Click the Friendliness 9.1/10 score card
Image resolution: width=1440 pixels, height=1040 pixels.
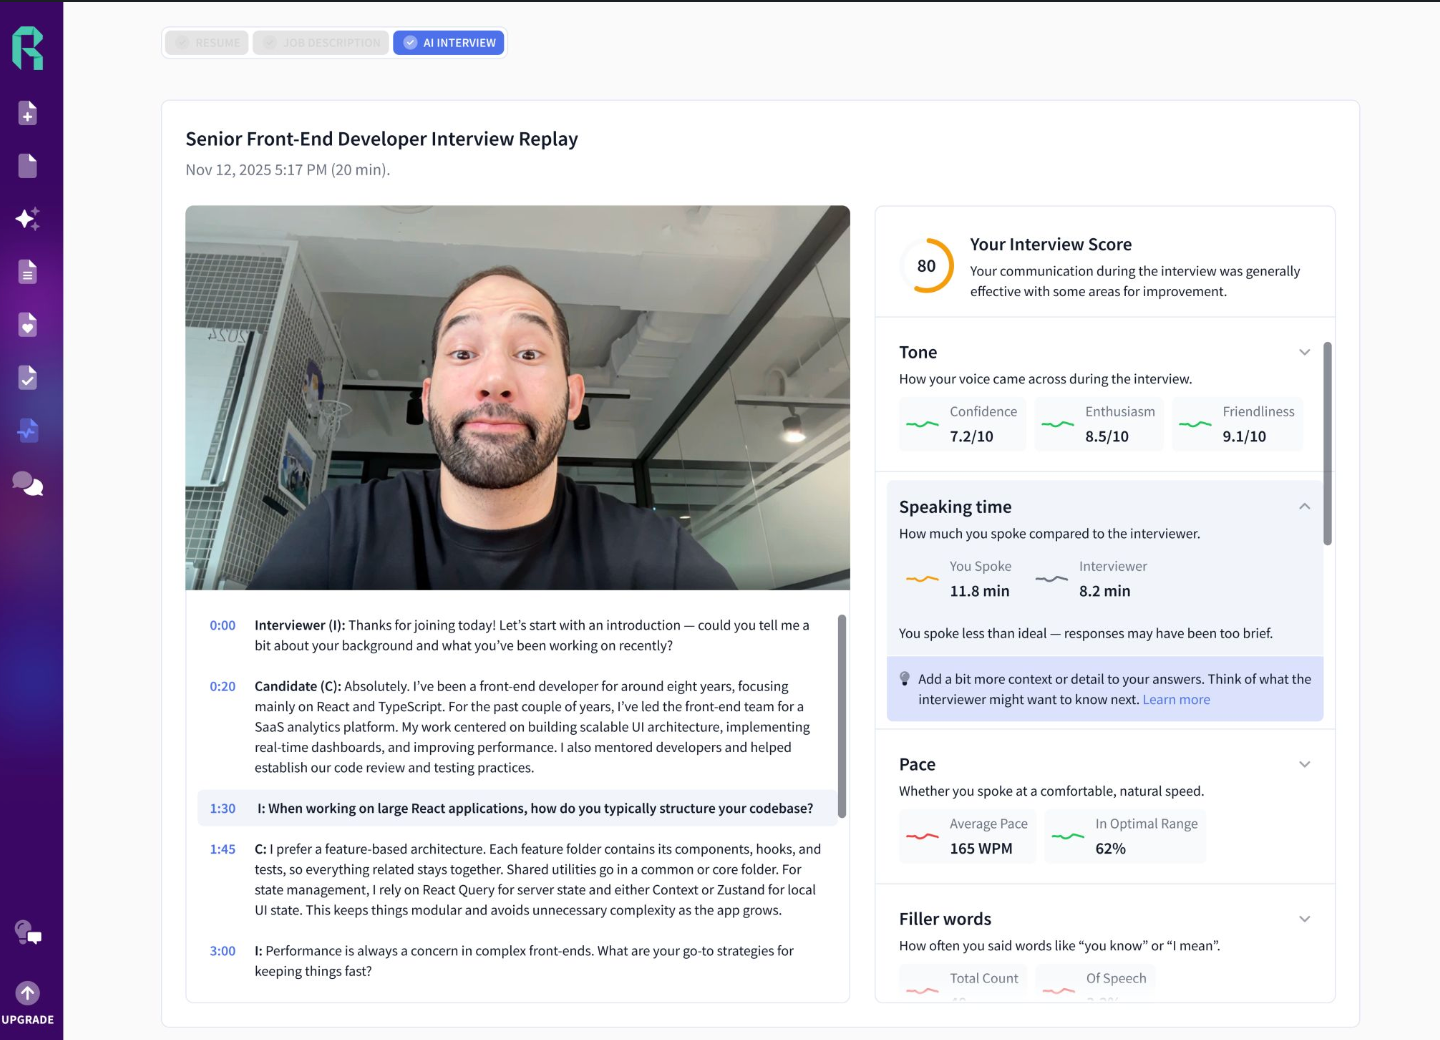[x=1237, y=424]
